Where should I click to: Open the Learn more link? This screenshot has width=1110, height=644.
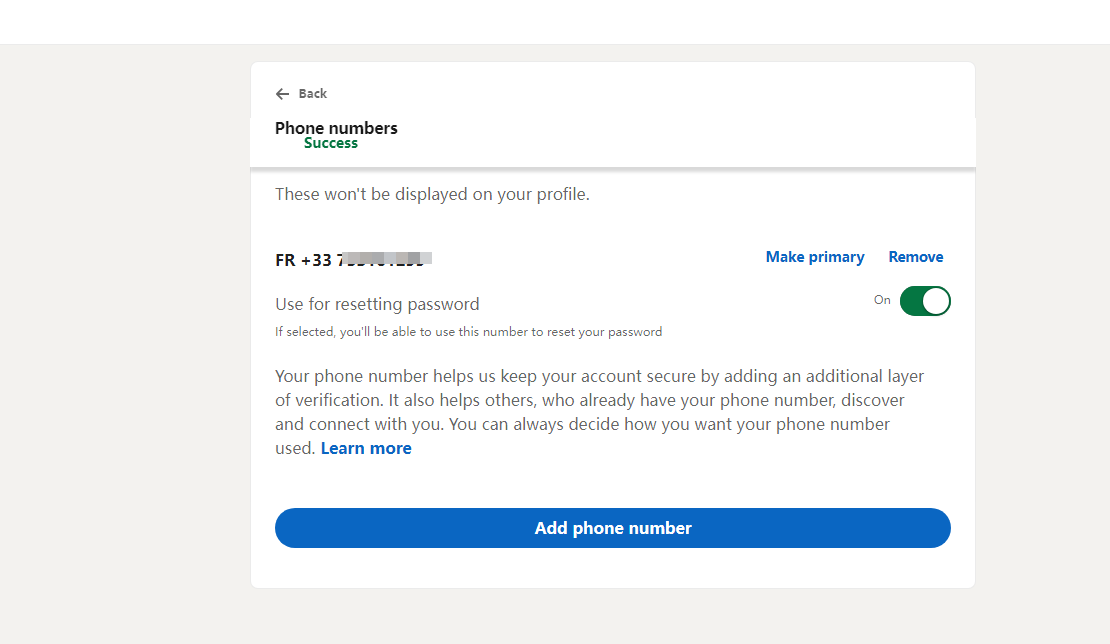[x=366, y=447]
